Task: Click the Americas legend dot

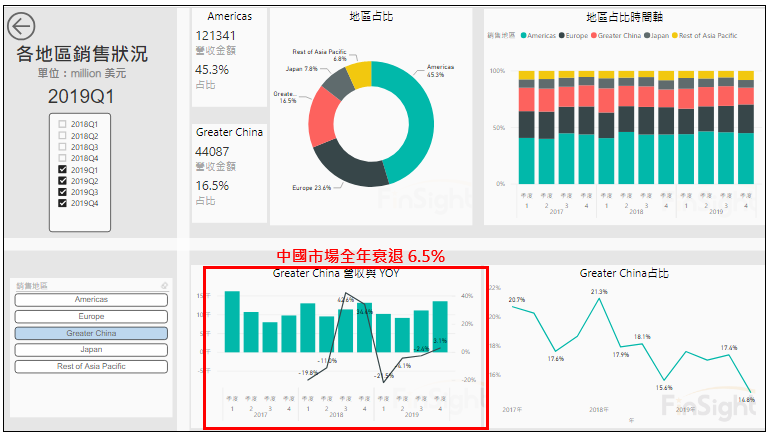Action: click(522, 35)
